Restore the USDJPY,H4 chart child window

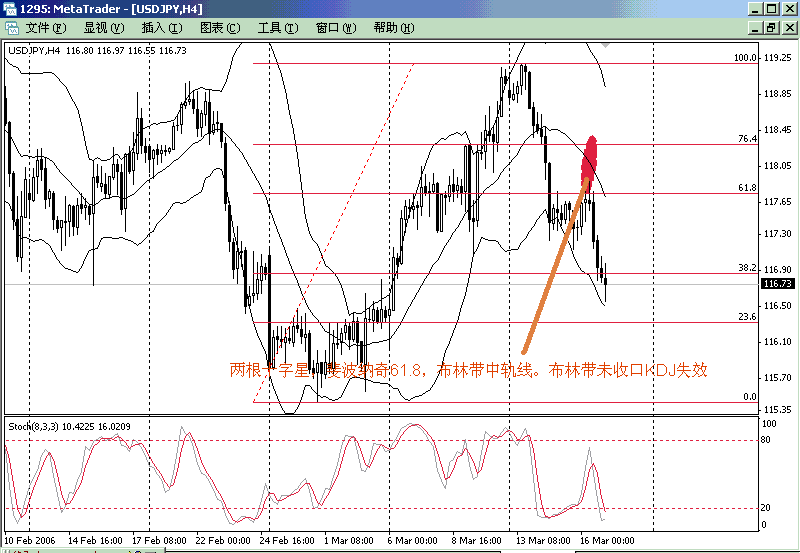tap(771, 28)
